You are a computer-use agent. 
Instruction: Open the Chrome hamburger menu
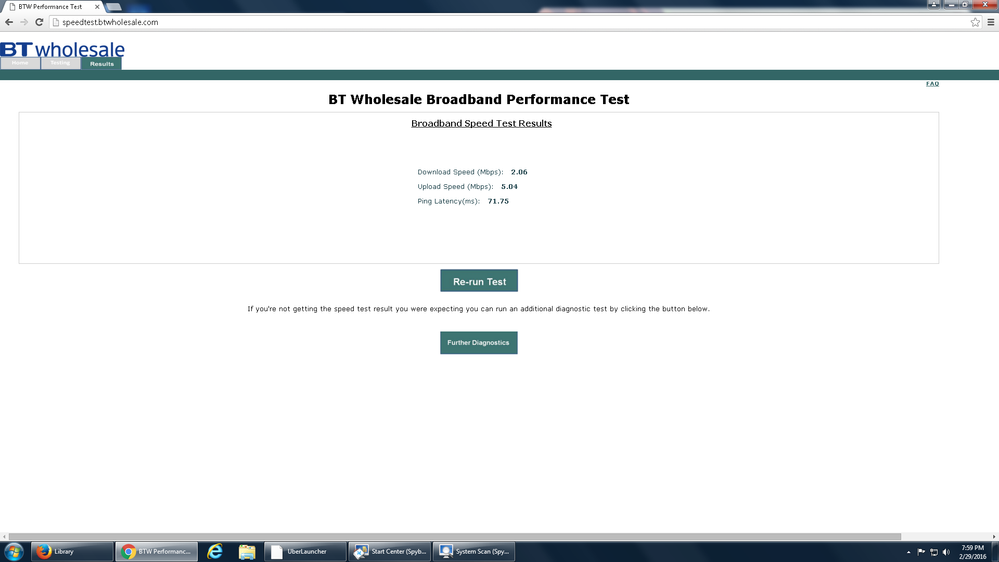tap(991, 22)
